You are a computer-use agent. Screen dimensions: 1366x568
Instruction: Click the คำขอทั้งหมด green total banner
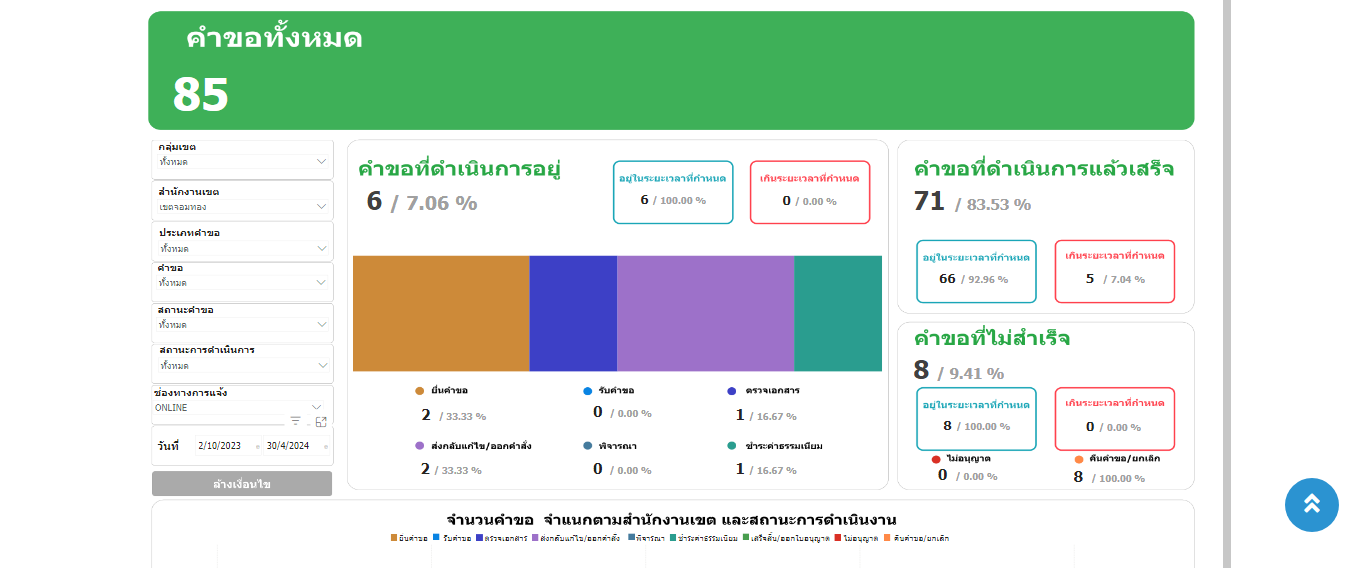pos(670,71)
